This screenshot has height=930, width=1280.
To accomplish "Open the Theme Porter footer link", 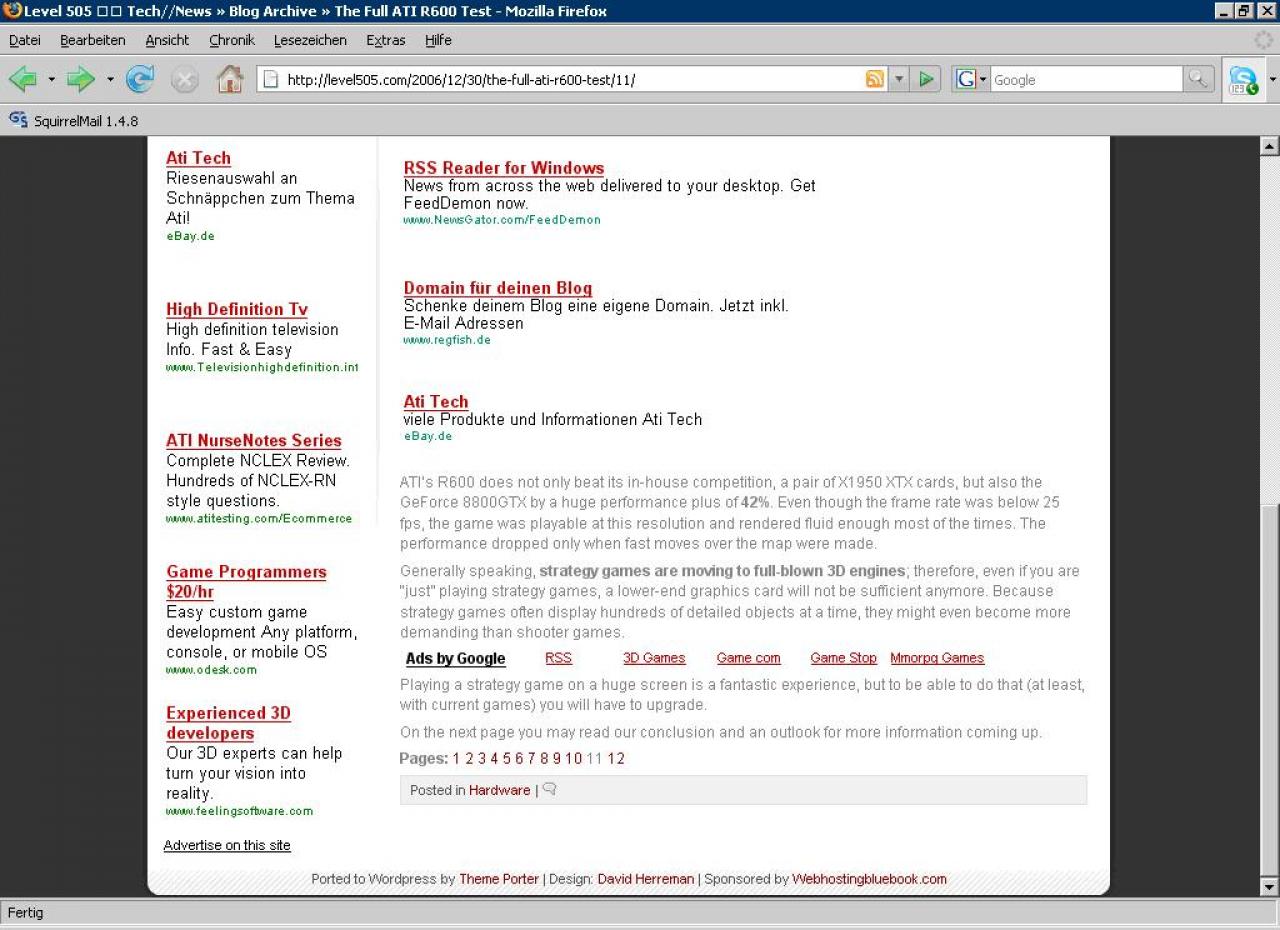I will (x=499, y=879).
